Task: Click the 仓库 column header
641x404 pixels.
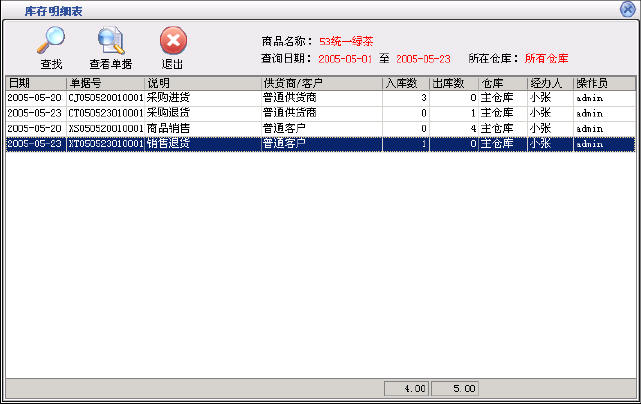Action: 502,83
